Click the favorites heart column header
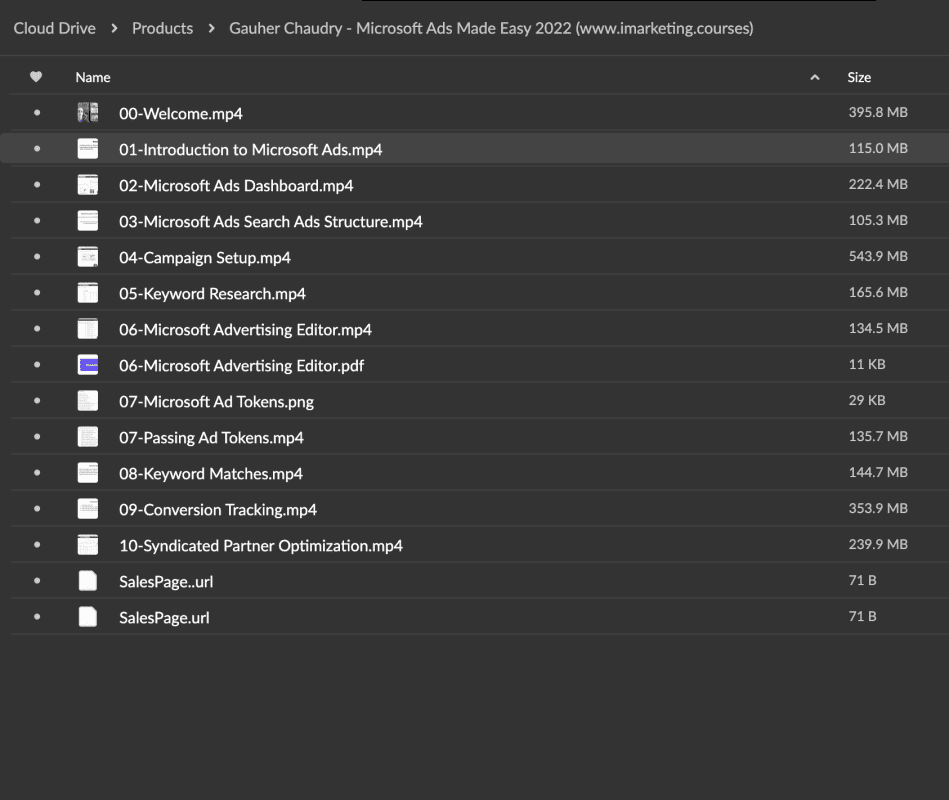This screenshot has width=949, height=800. pyautogui.click(x=36, y=77)
